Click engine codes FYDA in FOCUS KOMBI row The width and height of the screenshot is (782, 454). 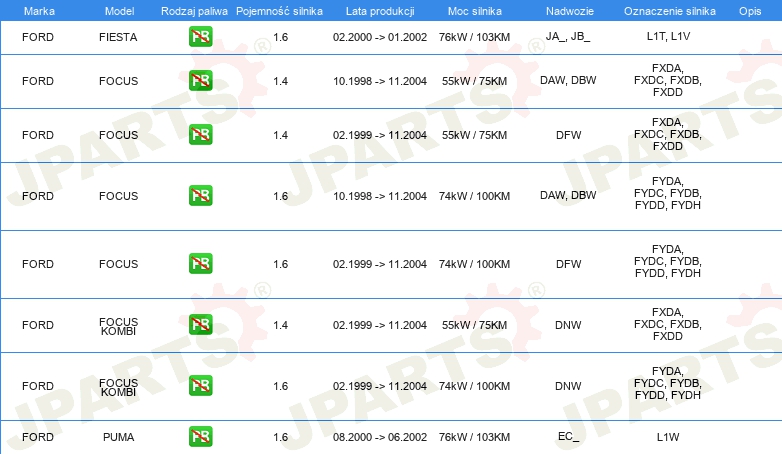pyautogui.click(x=668, y=383)
